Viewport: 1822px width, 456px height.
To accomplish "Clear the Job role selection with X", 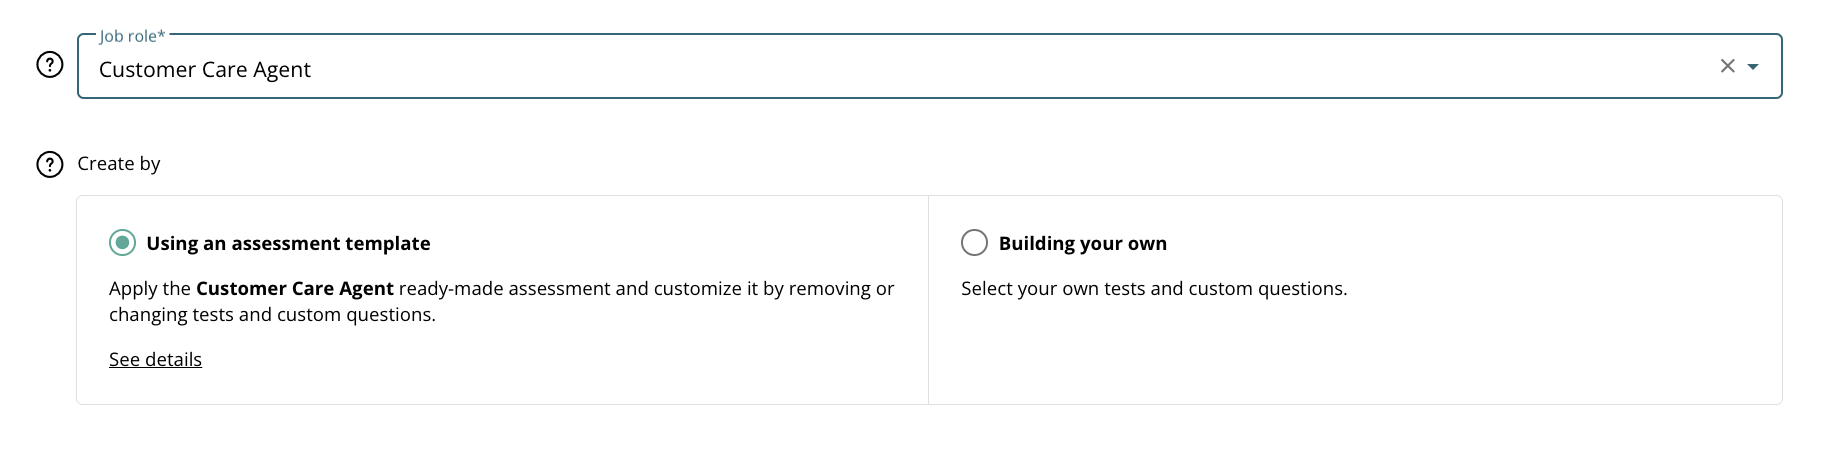I will [x=1727, y=66].
